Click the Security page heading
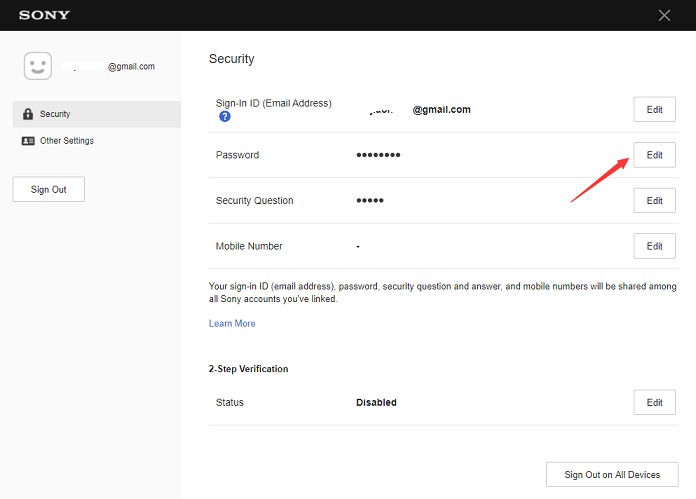This screenshot has height=499, width=696. 232,59
